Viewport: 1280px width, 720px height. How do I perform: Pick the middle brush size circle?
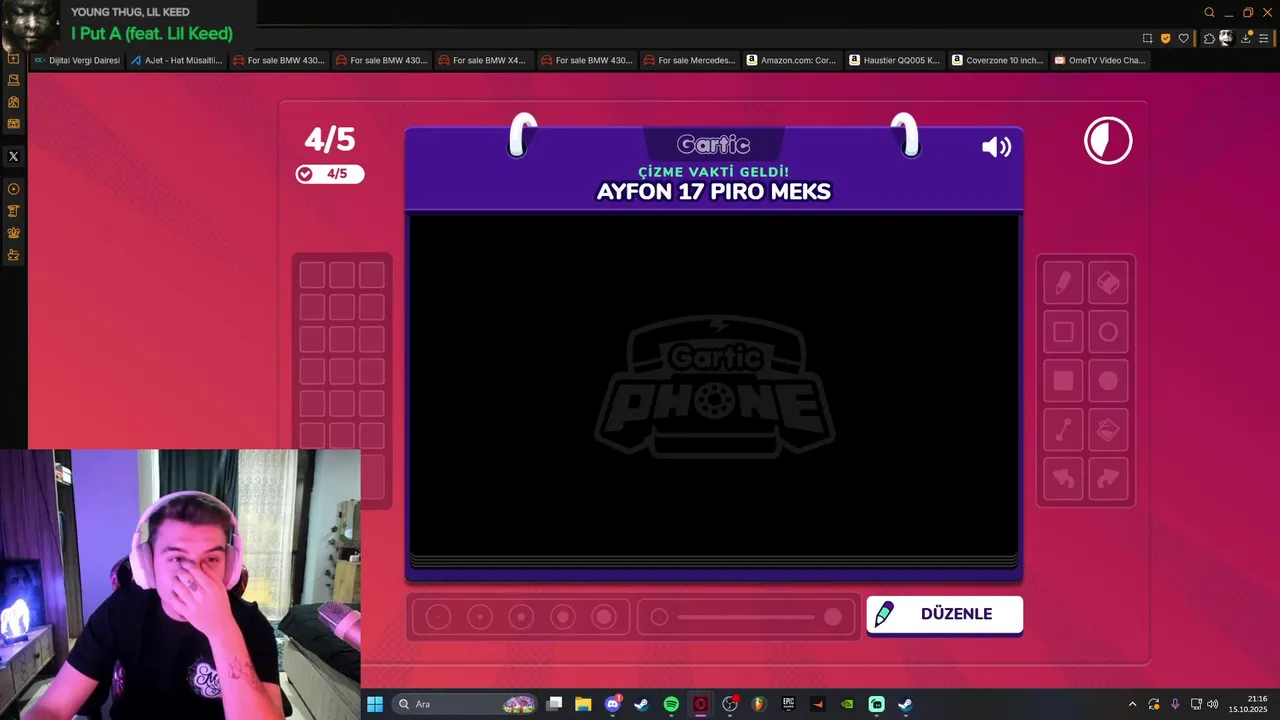(521, 617)
